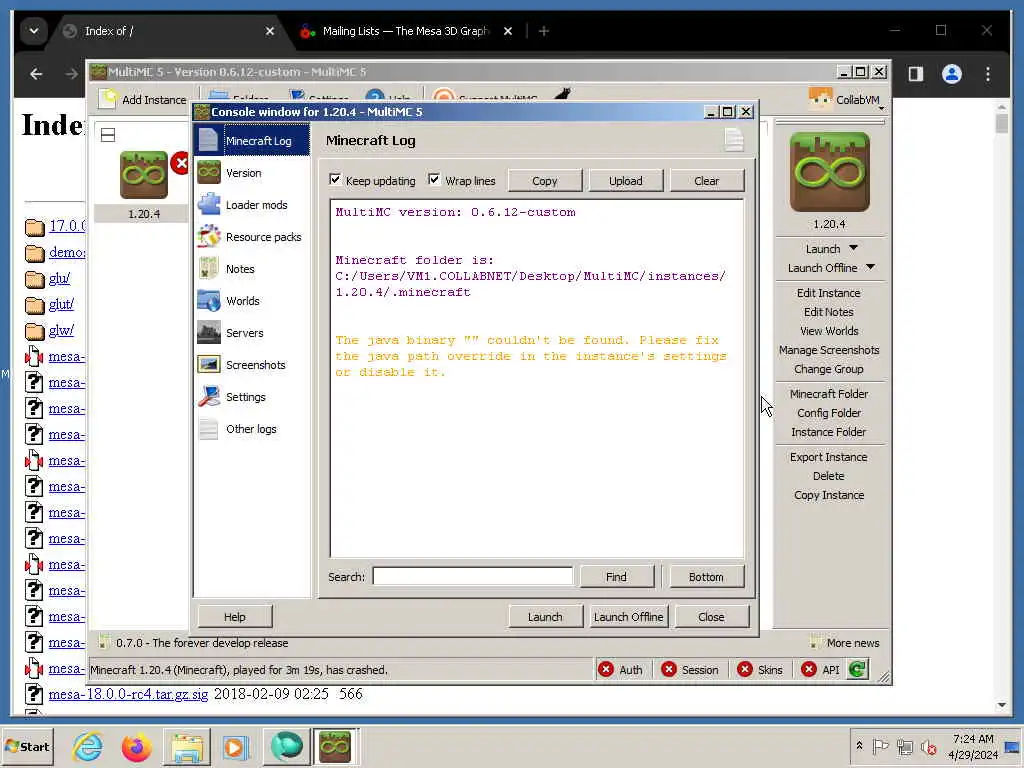Open the Launch dropdown arrow in side panel

pos(854,248)
